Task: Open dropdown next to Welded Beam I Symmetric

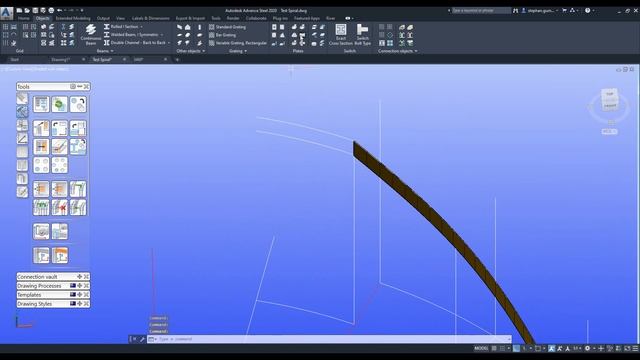Action: [162, 35]
